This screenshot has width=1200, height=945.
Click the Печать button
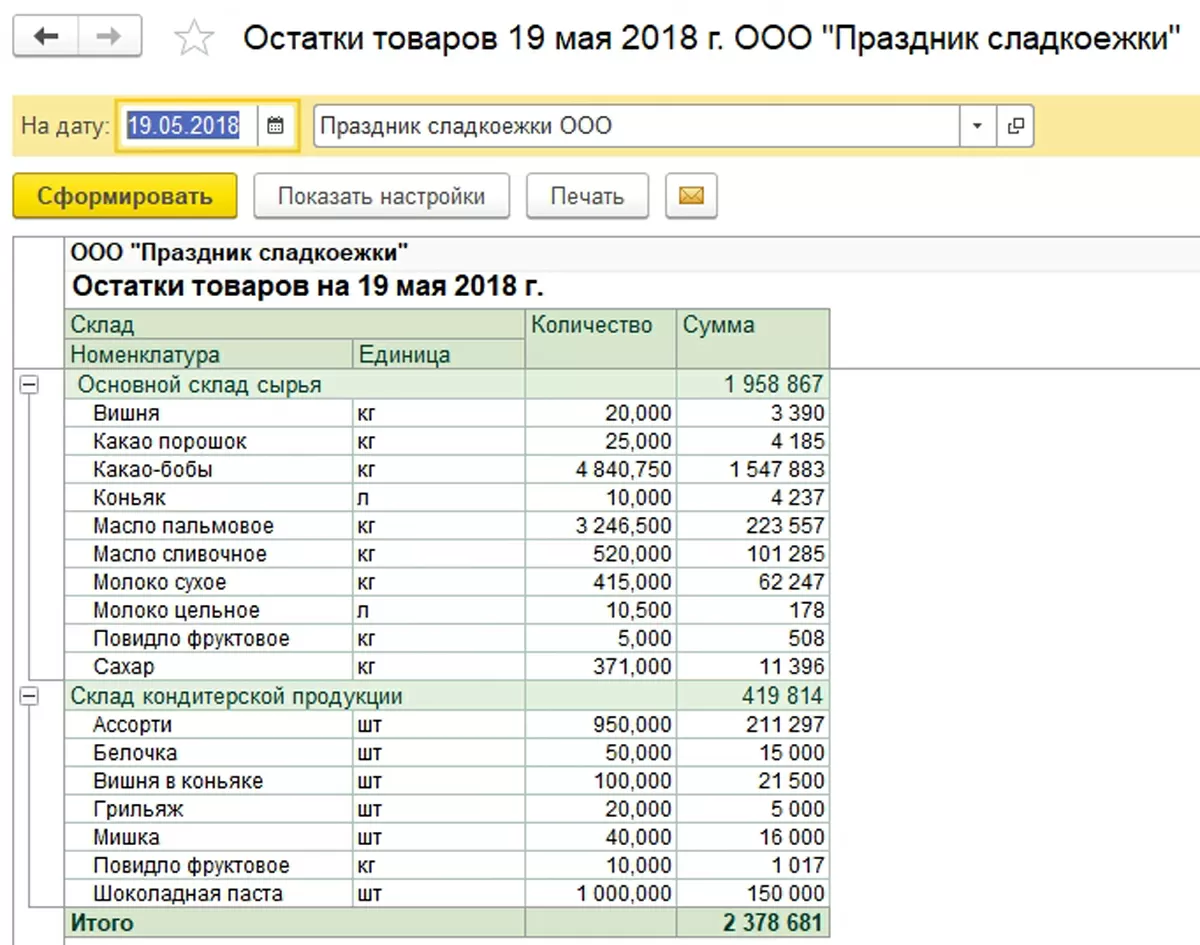[x=587, y=196]
